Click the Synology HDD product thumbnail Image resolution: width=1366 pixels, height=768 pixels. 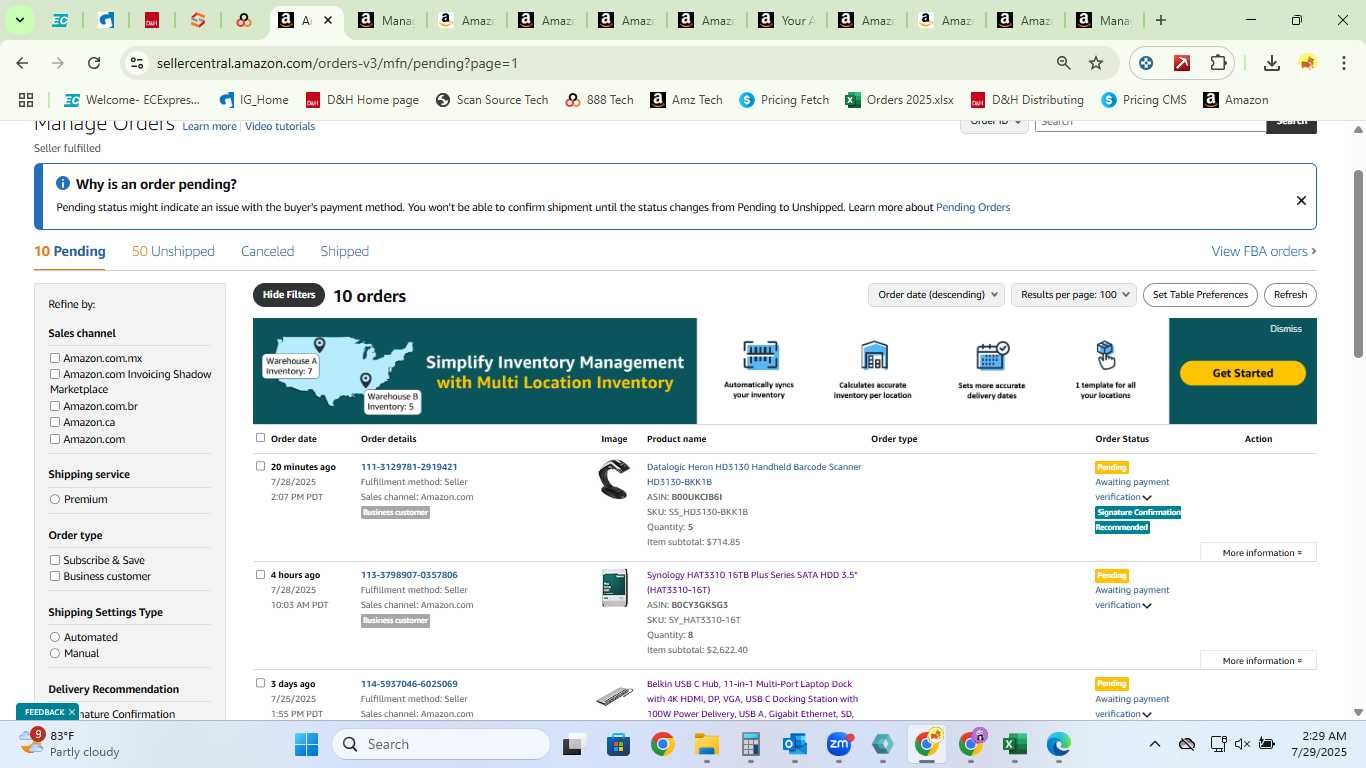coord(614,588)
